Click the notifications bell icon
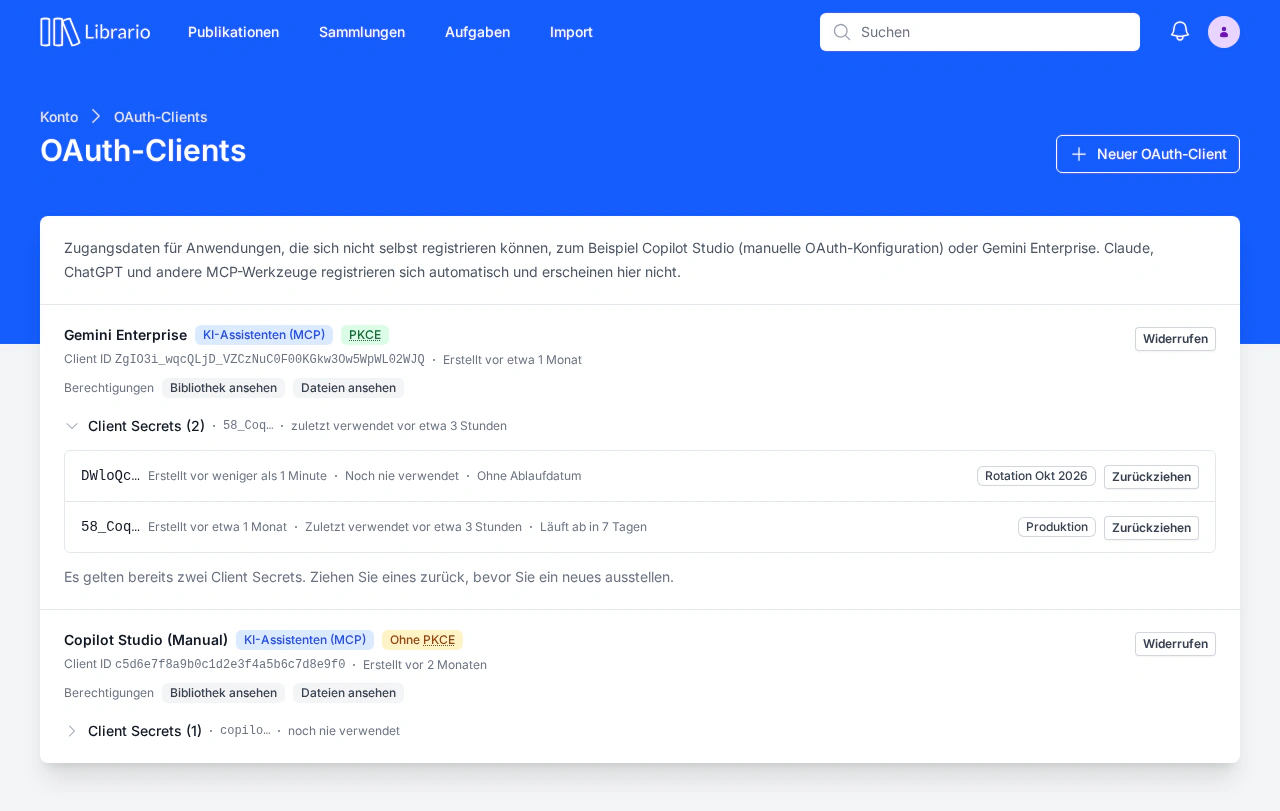This screenshot has height=811, width=1280. pyautogui.click(x=1180, y=32)
